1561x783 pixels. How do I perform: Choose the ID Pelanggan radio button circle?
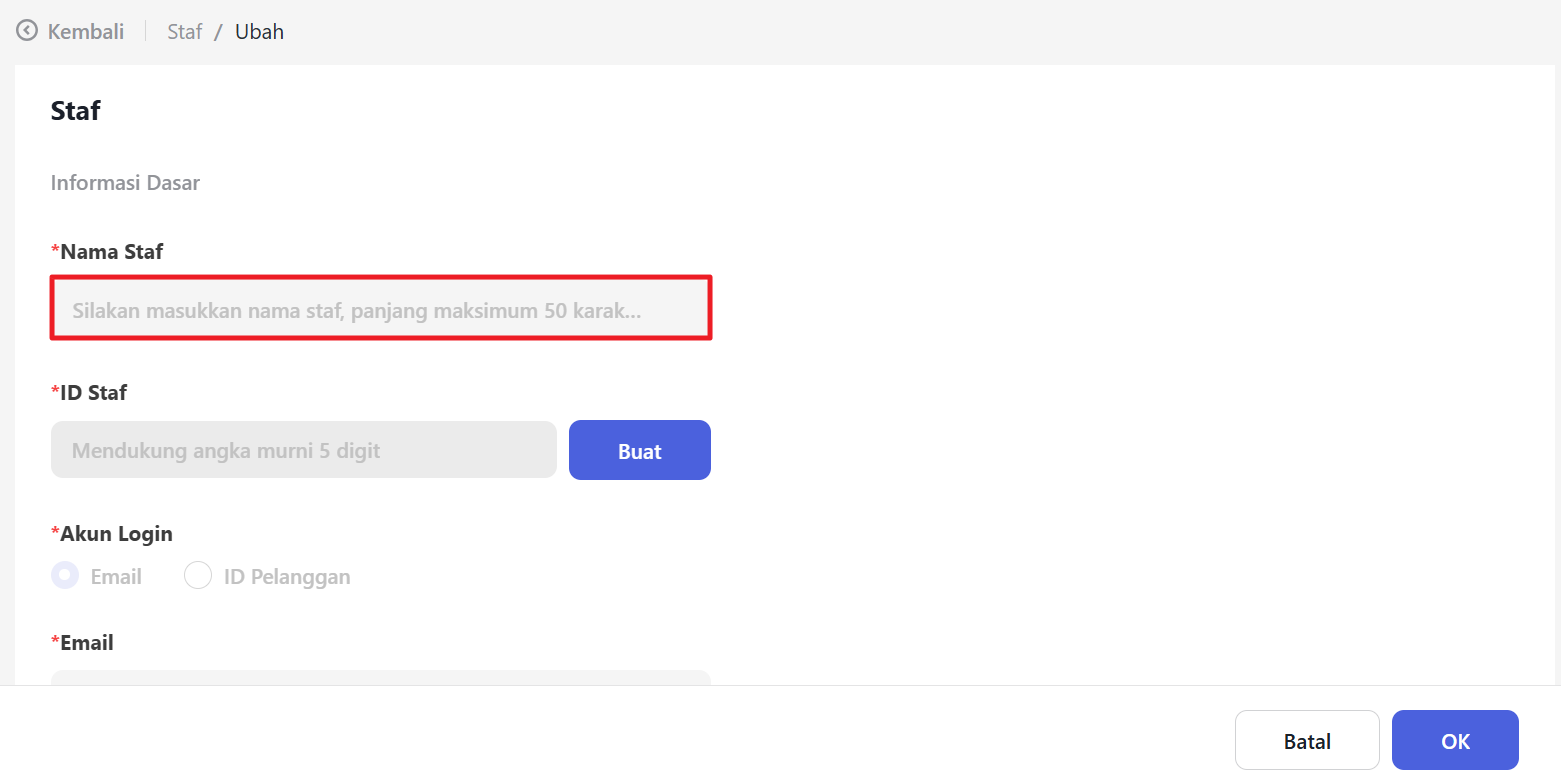tap(198, 576)
